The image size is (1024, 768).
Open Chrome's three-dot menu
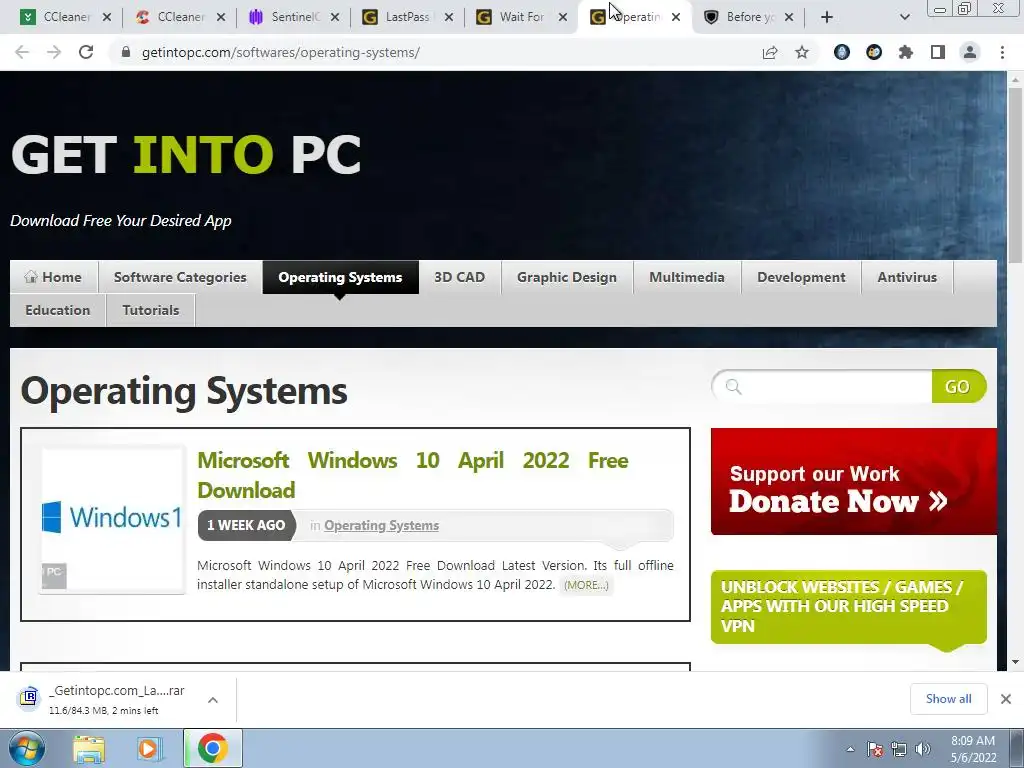click(x=1002, y=52)
